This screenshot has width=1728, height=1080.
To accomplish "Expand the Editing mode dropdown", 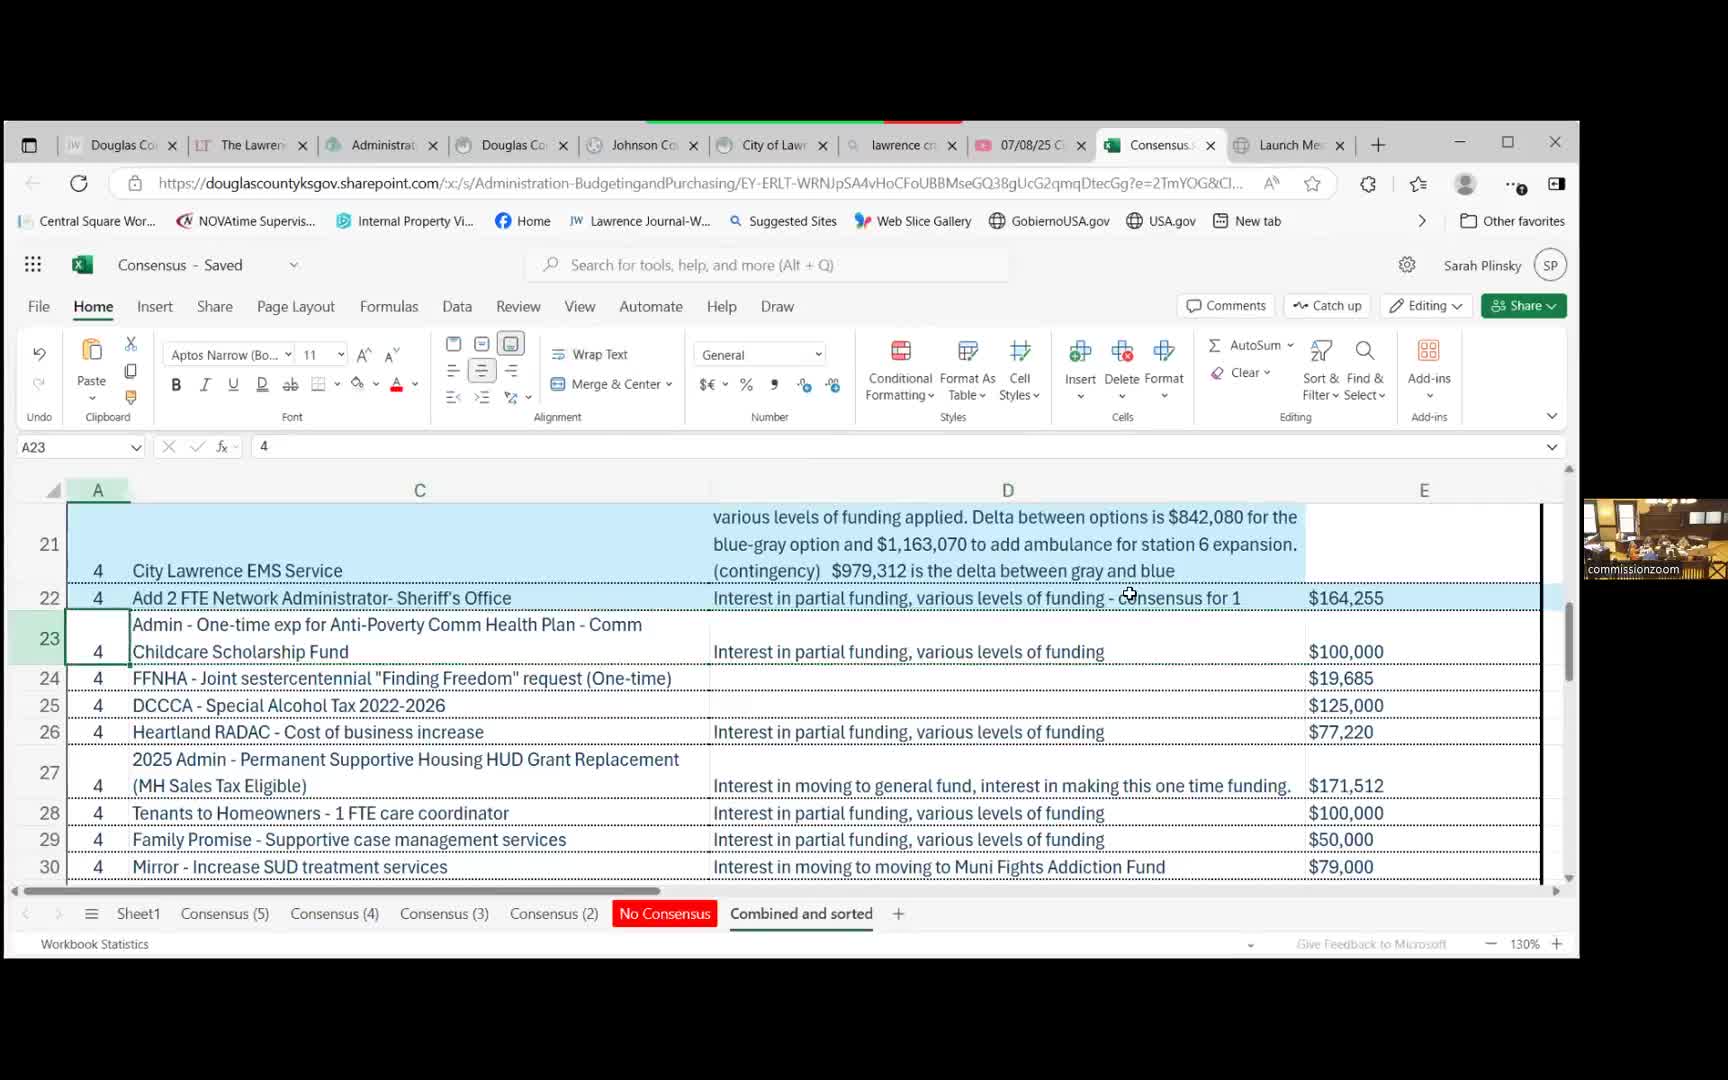I will pos(1426,306).
